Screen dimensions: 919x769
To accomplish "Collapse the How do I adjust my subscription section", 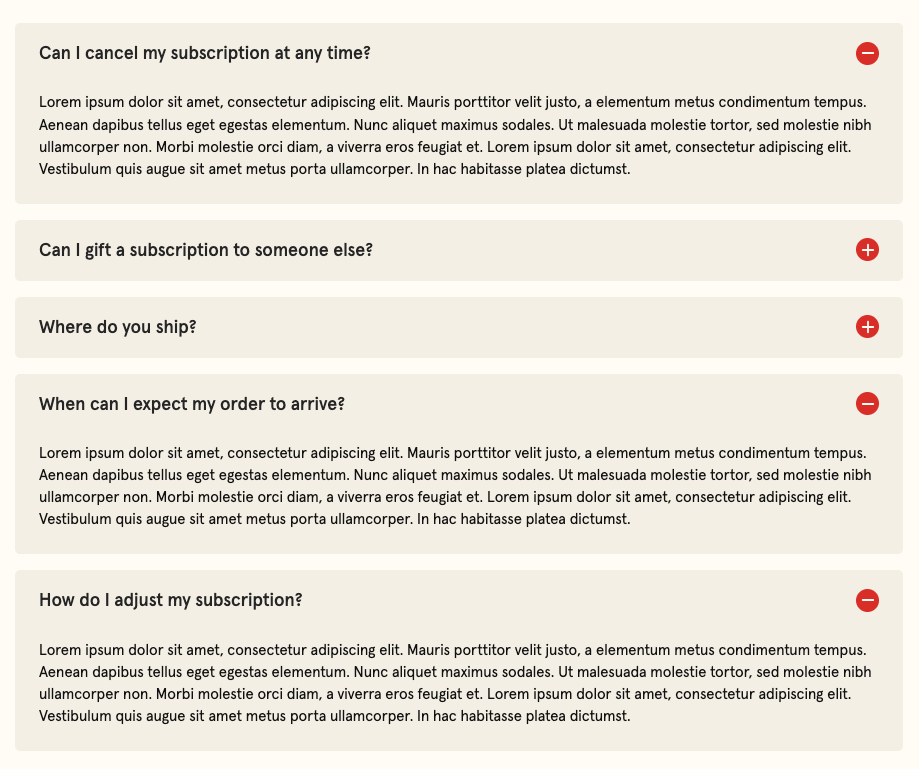I will point(867,601).
